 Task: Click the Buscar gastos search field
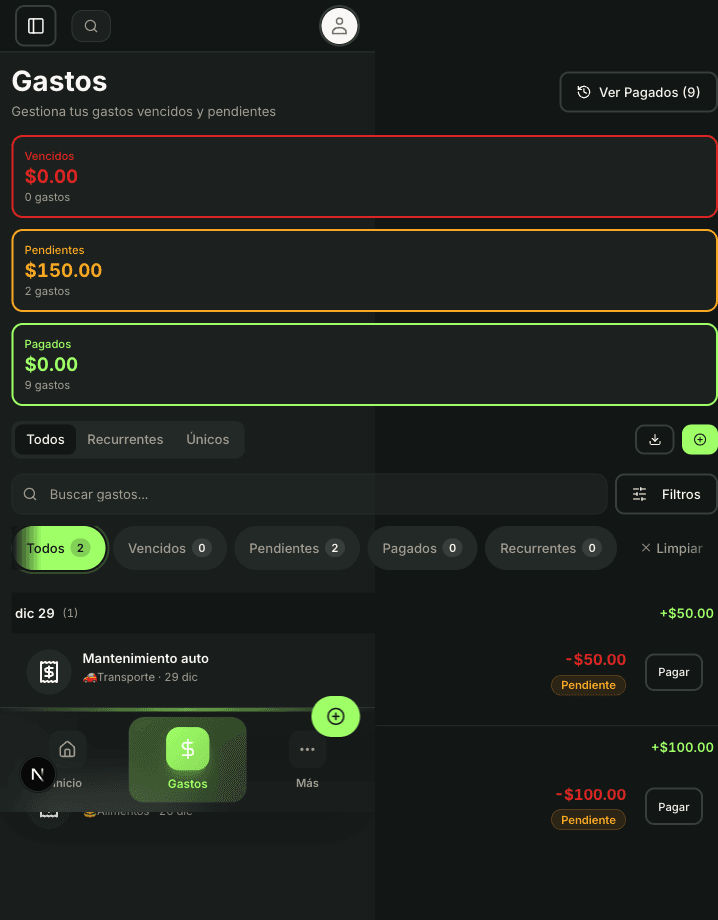coord(300,493)
